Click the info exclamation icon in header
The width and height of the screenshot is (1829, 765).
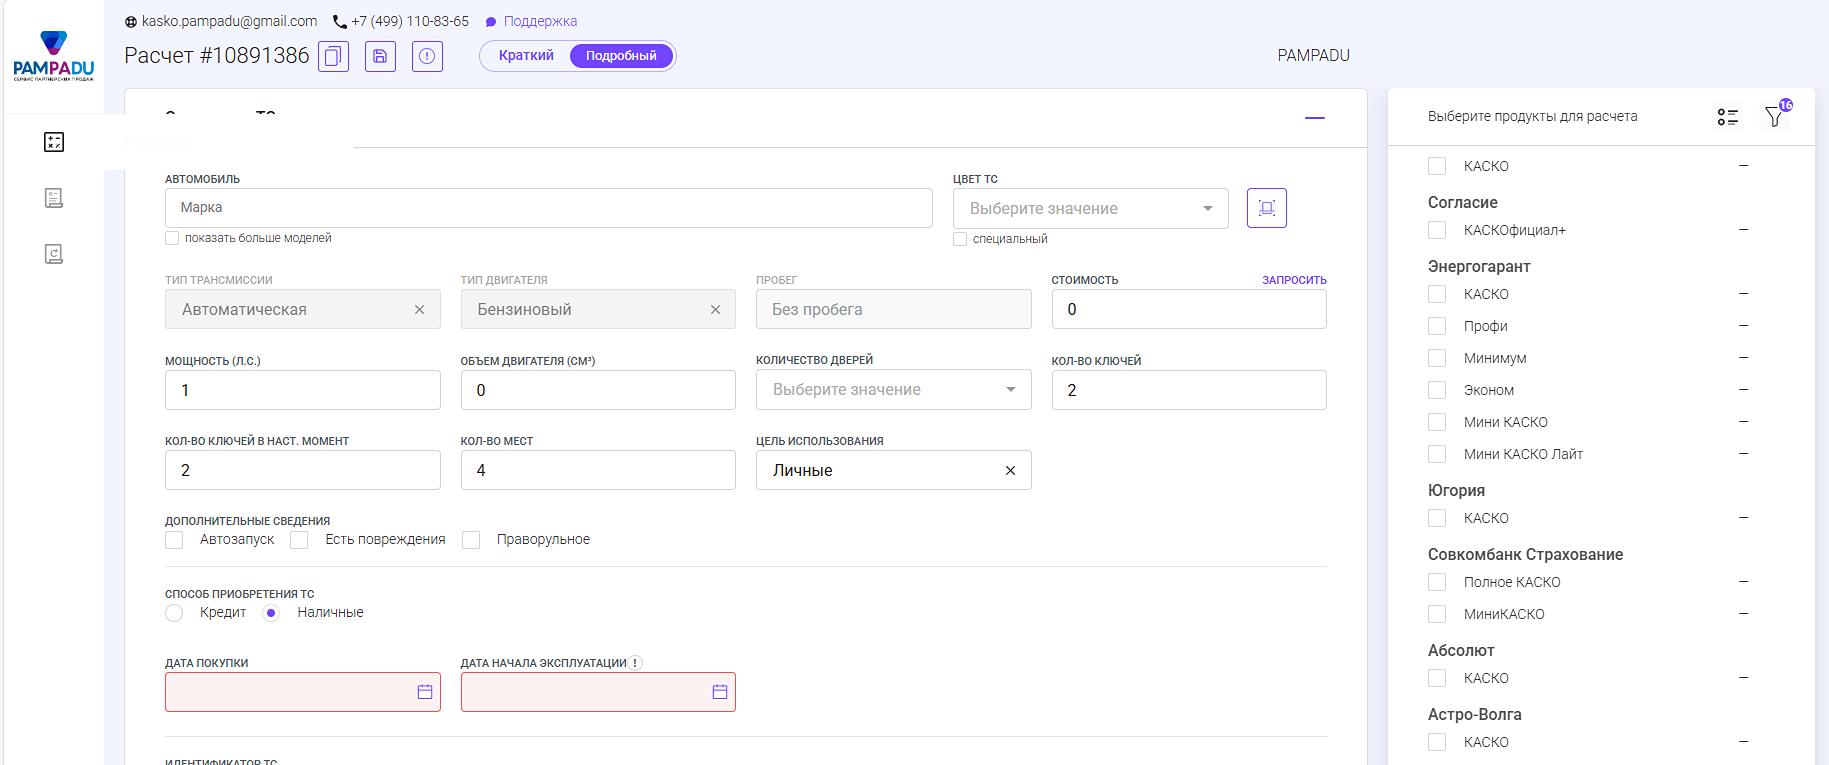[x=427, y=56]
